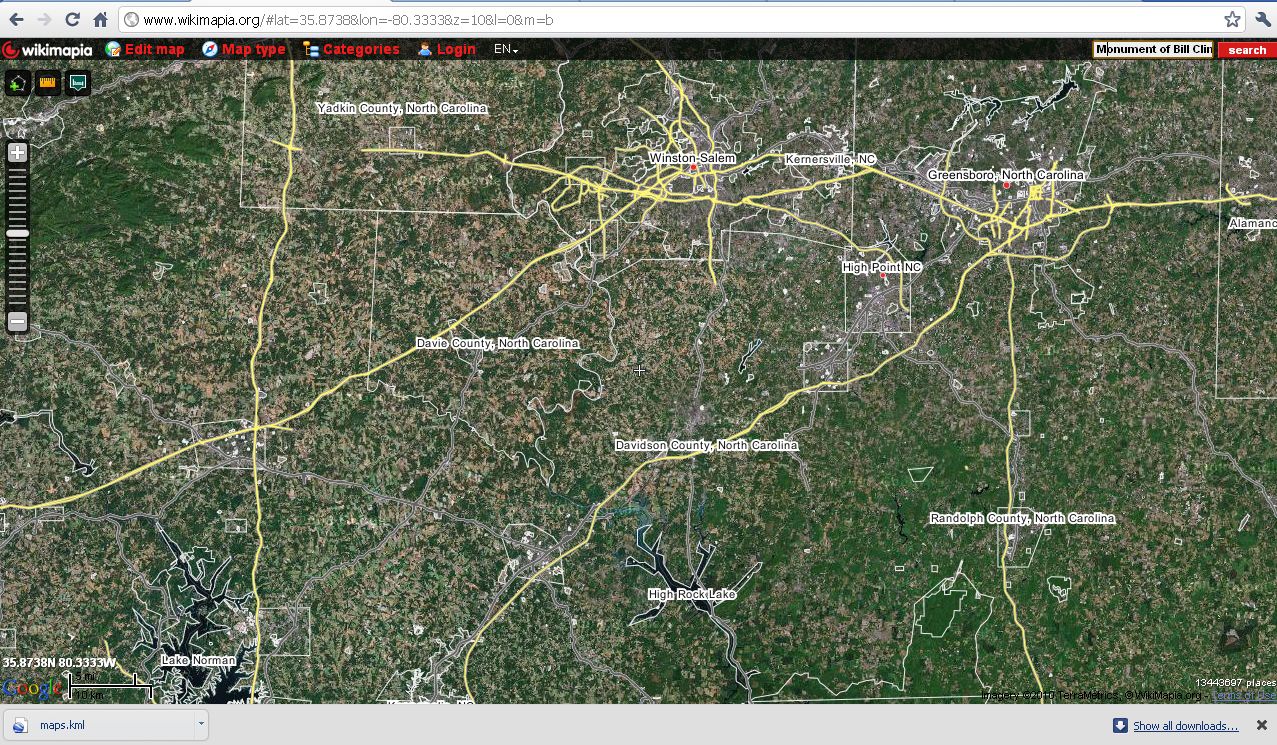1277x745 pixels.
Task: Bookmark this page with the star
Action: pos(1232,19)
